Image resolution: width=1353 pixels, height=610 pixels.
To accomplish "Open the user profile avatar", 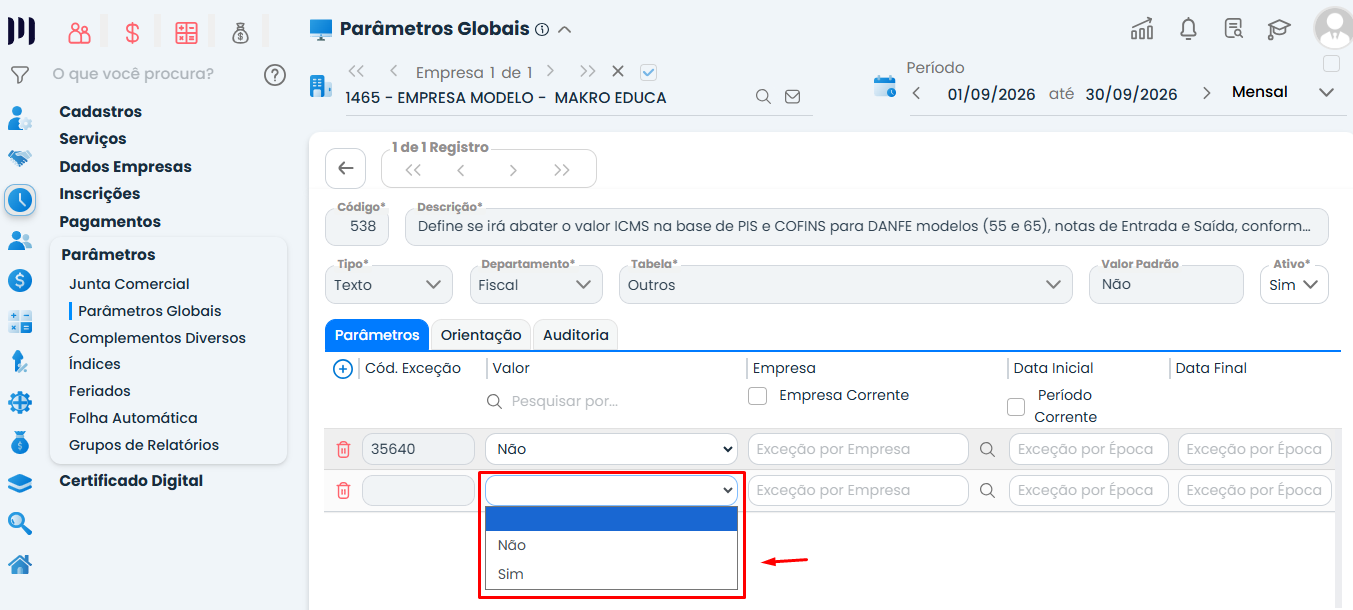I will point(1333,27).
